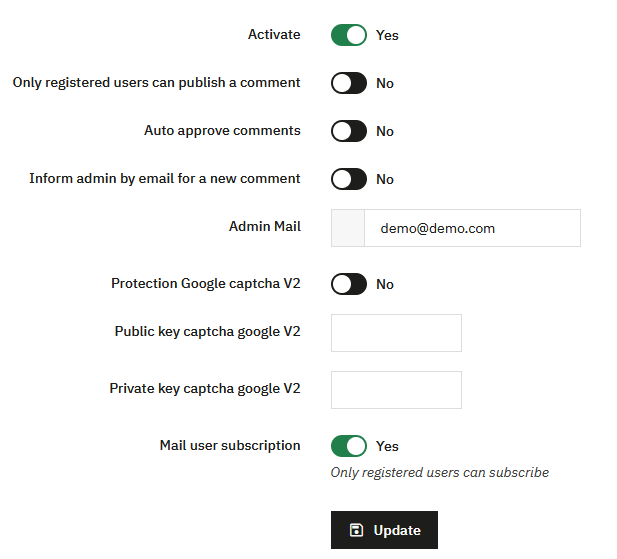Turn off Mail user subscription

[349, 446]
